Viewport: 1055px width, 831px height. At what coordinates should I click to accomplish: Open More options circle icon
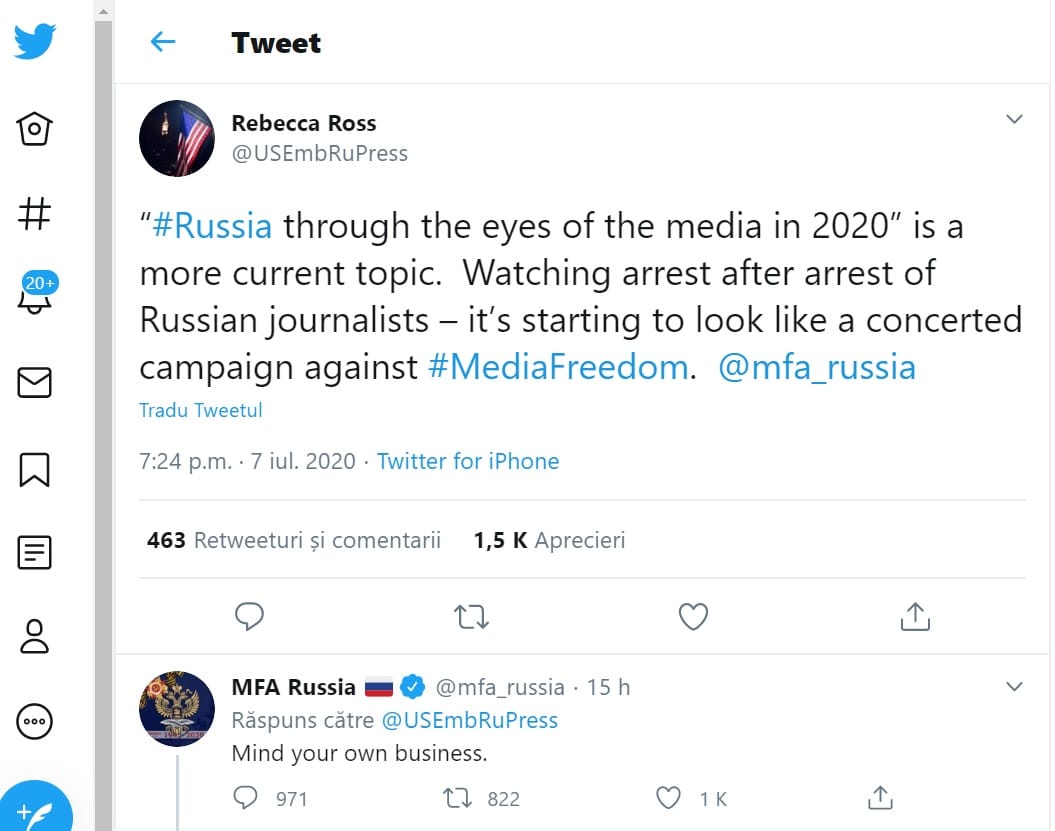click(34, 721)
